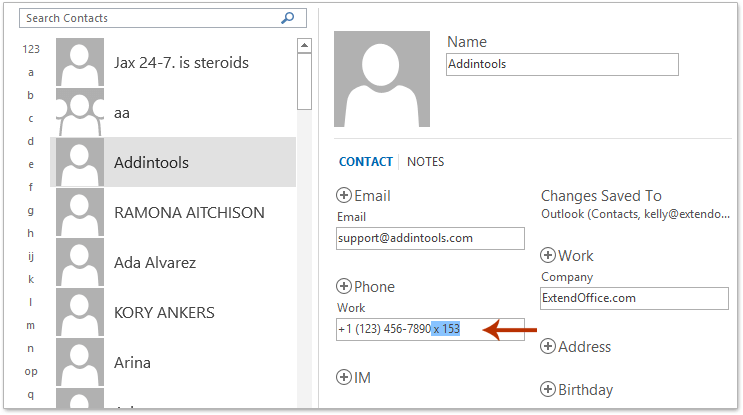Jump to letter c in the index
The width and height of the screenshot is (743, 415).
point(31,118)
